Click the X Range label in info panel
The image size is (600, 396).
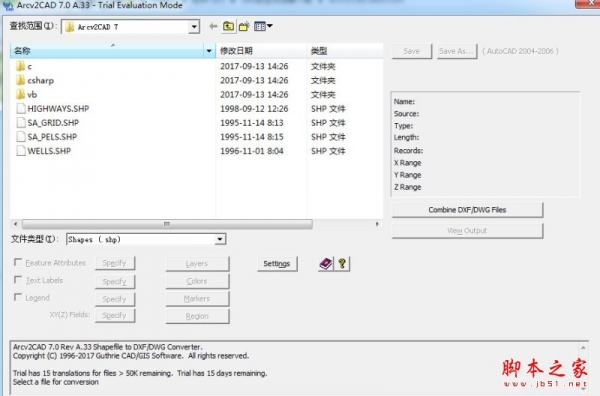(x=408, y=163)
